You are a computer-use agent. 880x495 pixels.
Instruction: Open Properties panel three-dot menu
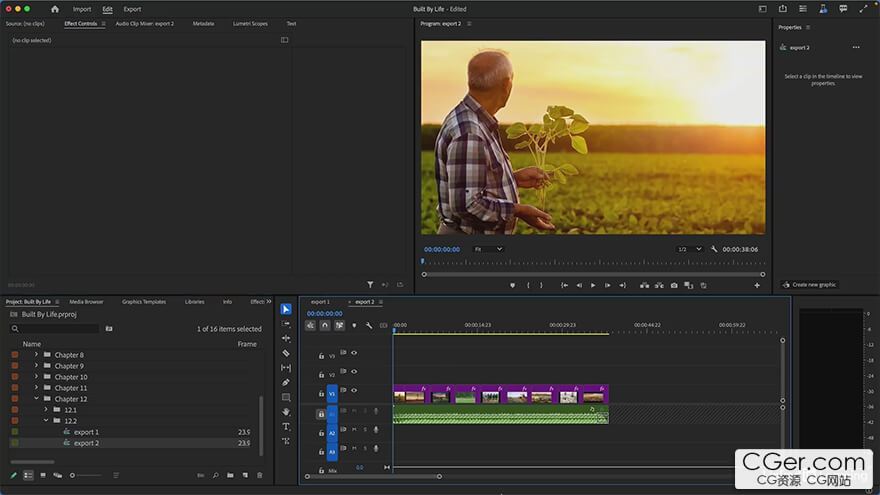(856, 47)
